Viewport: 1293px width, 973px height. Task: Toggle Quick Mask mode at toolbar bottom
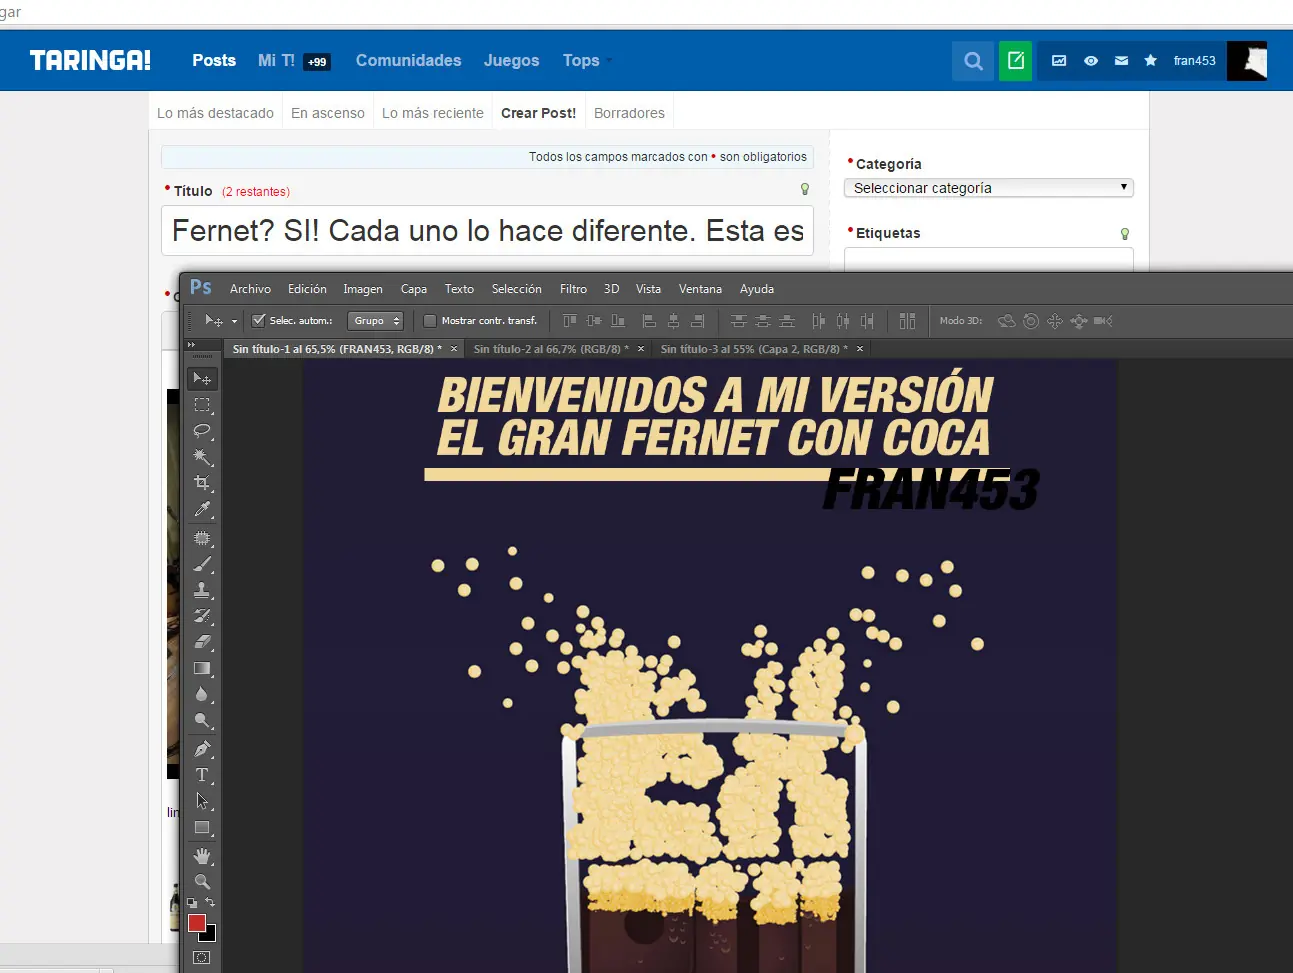202,957
